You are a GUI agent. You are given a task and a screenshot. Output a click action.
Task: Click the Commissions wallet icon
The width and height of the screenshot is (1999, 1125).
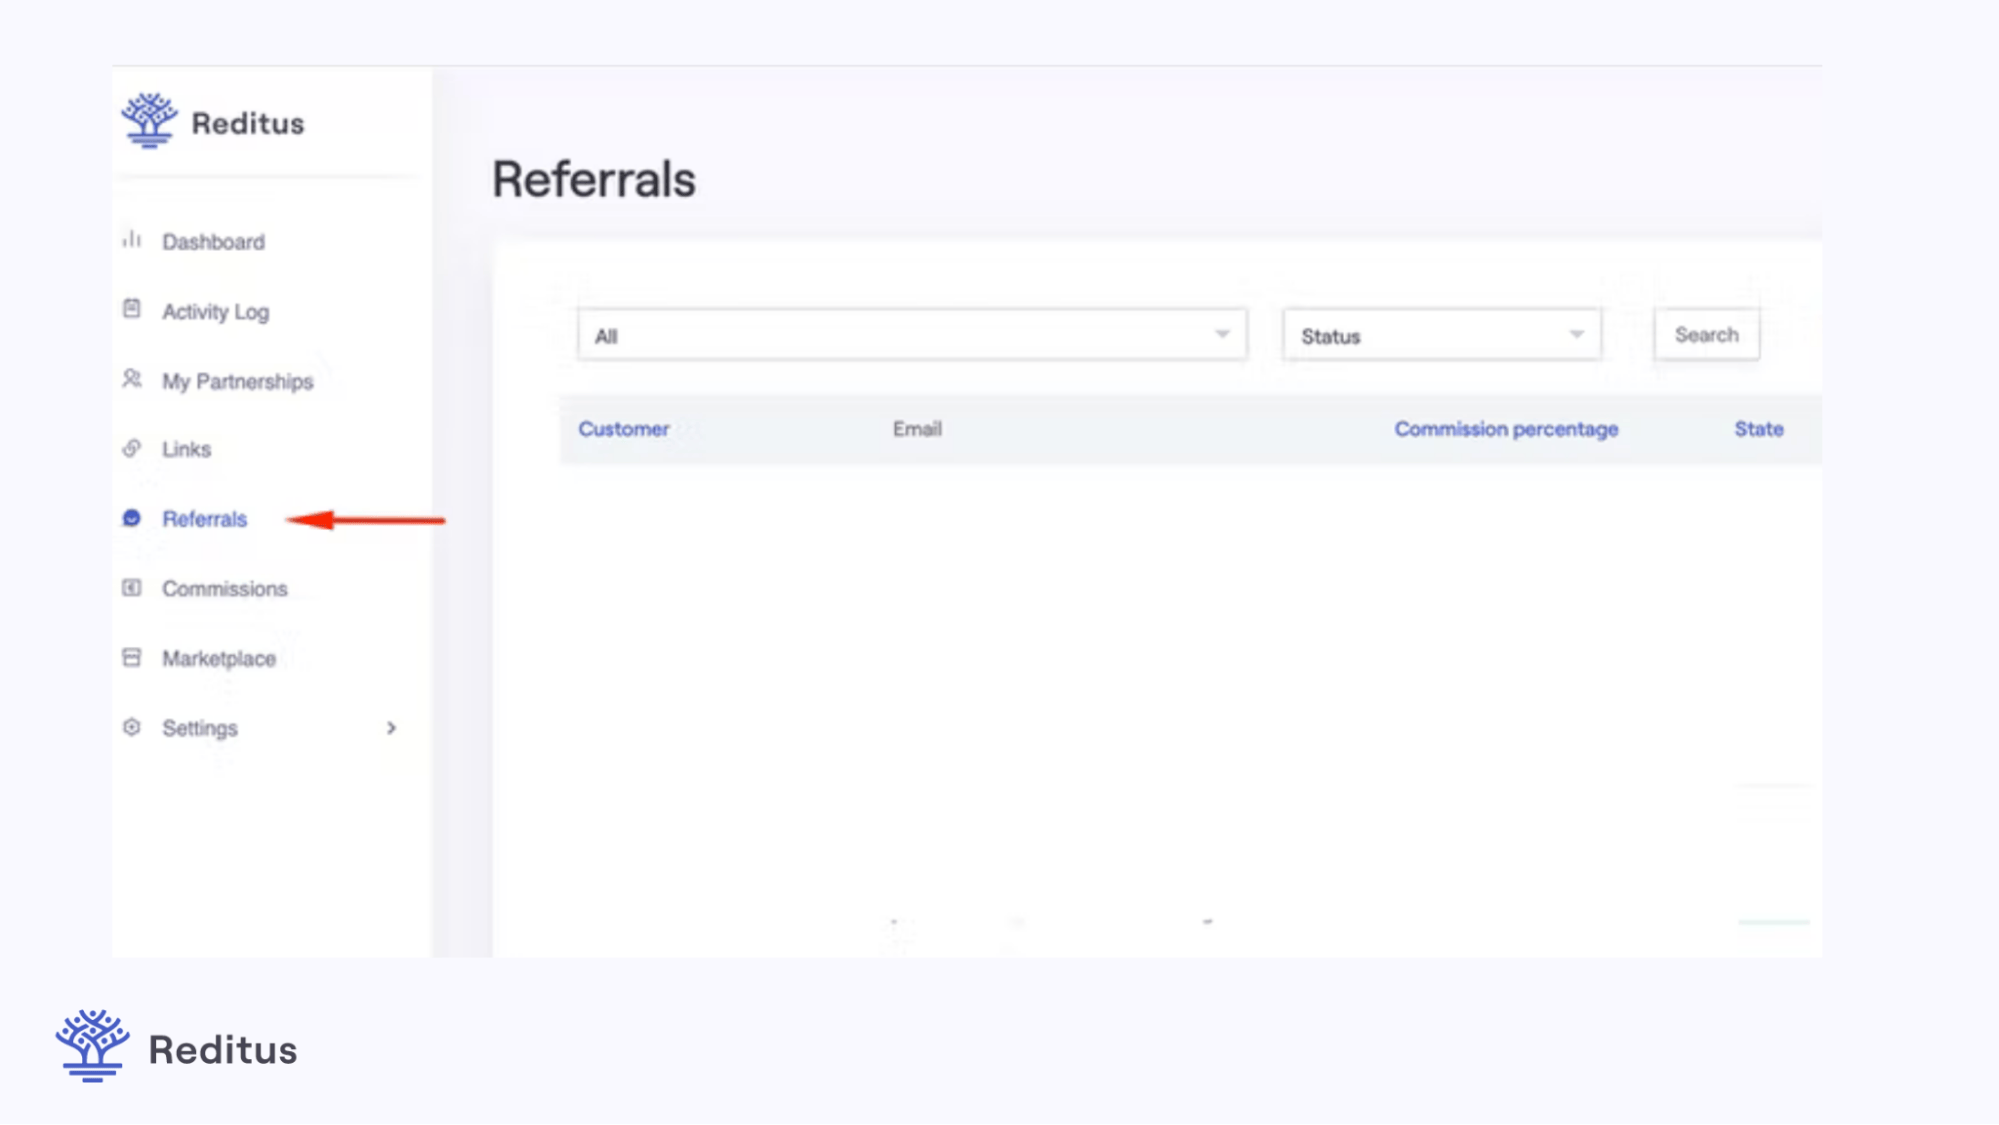(132, 588)
